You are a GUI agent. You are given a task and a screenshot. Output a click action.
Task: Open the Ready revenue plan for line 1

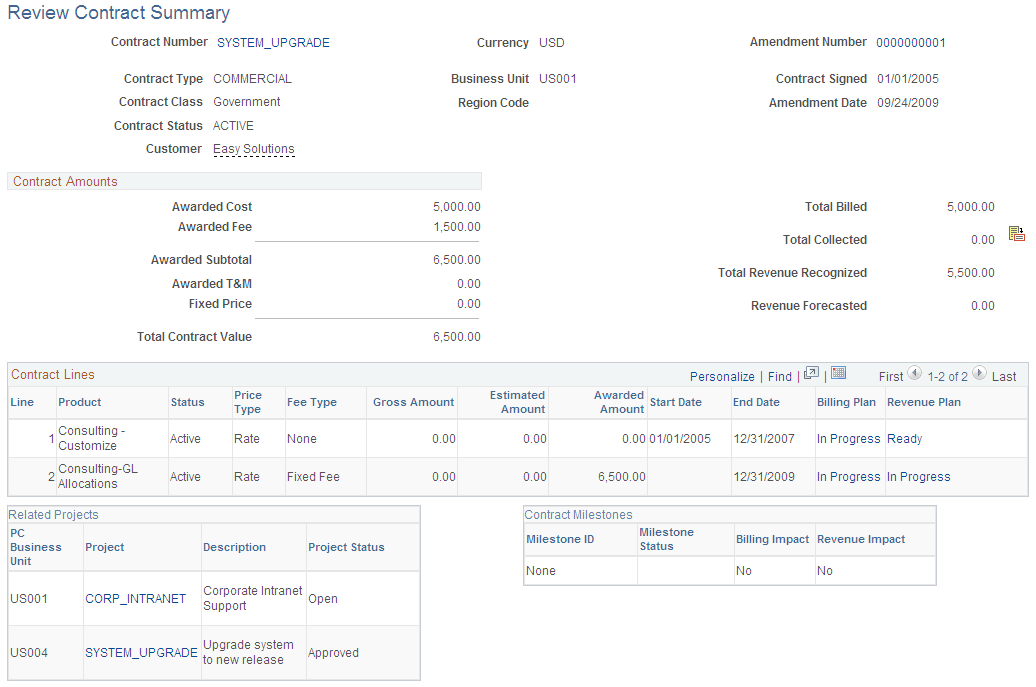pos(904,438)
